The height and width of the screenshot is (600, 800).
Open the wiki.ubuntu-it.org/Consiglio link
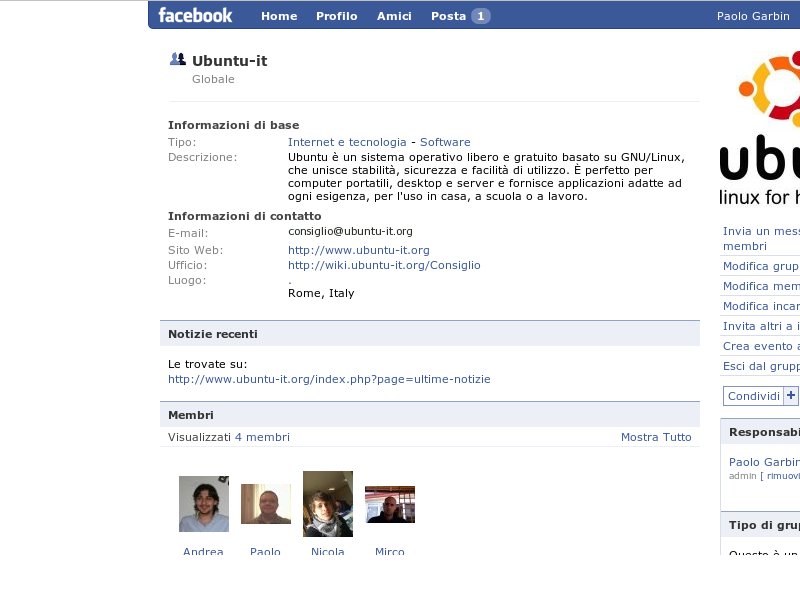point(384,265)
